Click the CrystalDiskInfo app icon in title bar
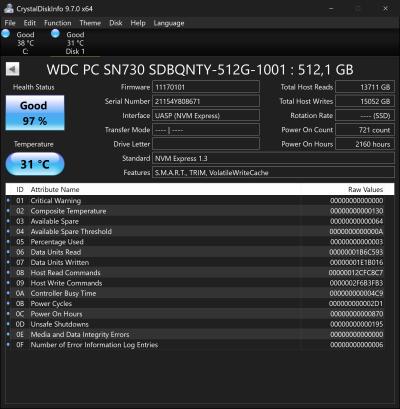This screenshot has height=409, width=400. 9,9
